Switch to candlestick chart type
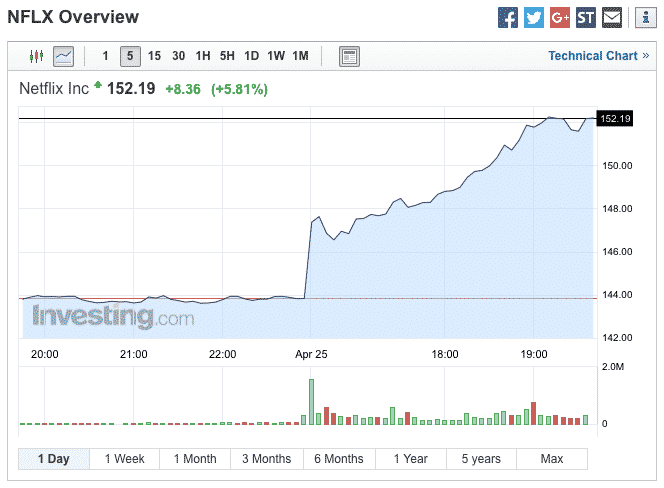The height and width of the screenshot is (488, 664). point(37,56)
